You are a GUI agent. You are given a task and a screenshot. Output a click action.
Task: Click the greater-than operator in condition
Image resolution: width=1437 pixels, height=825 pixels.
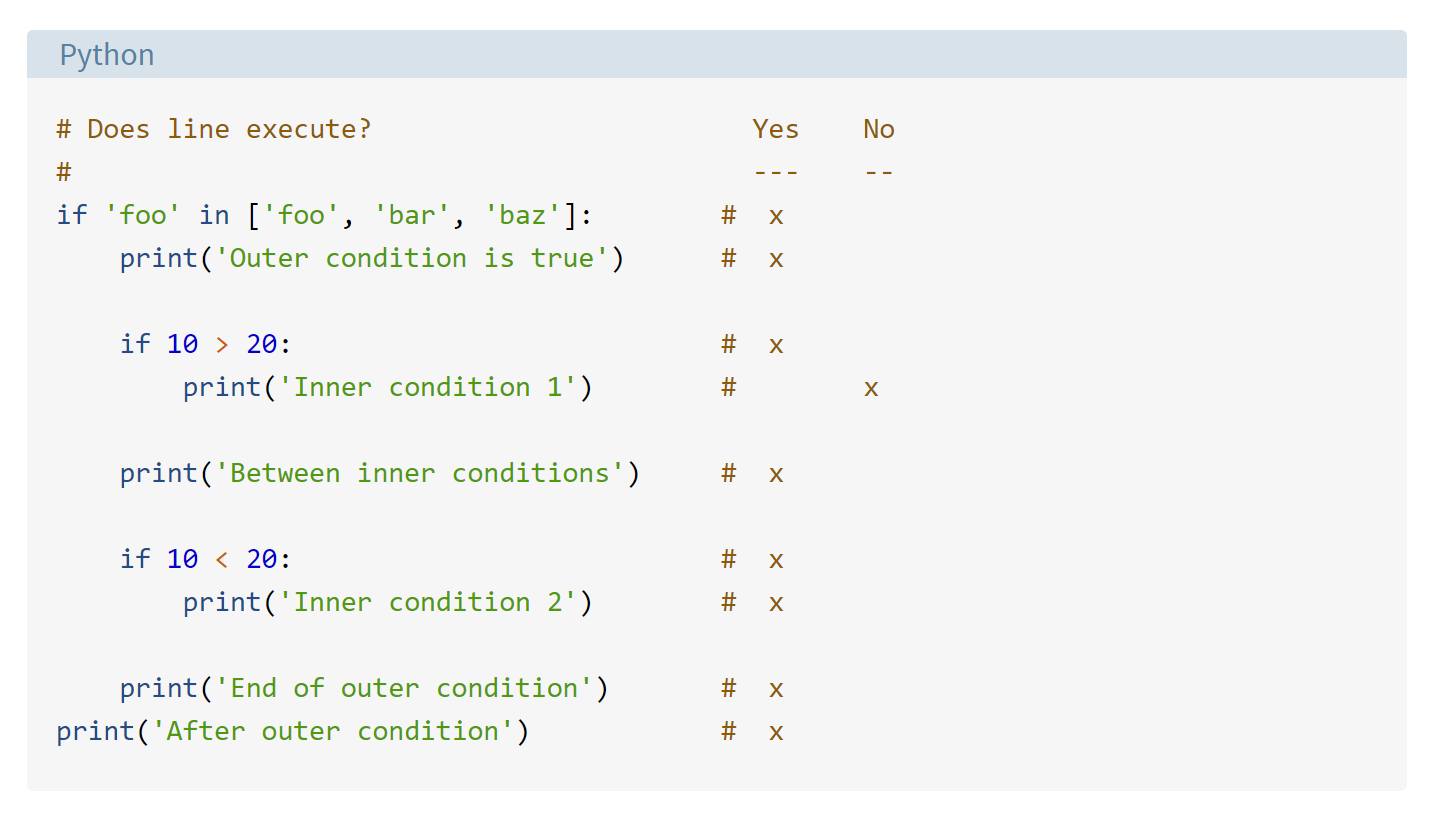[x=222, y=345]
